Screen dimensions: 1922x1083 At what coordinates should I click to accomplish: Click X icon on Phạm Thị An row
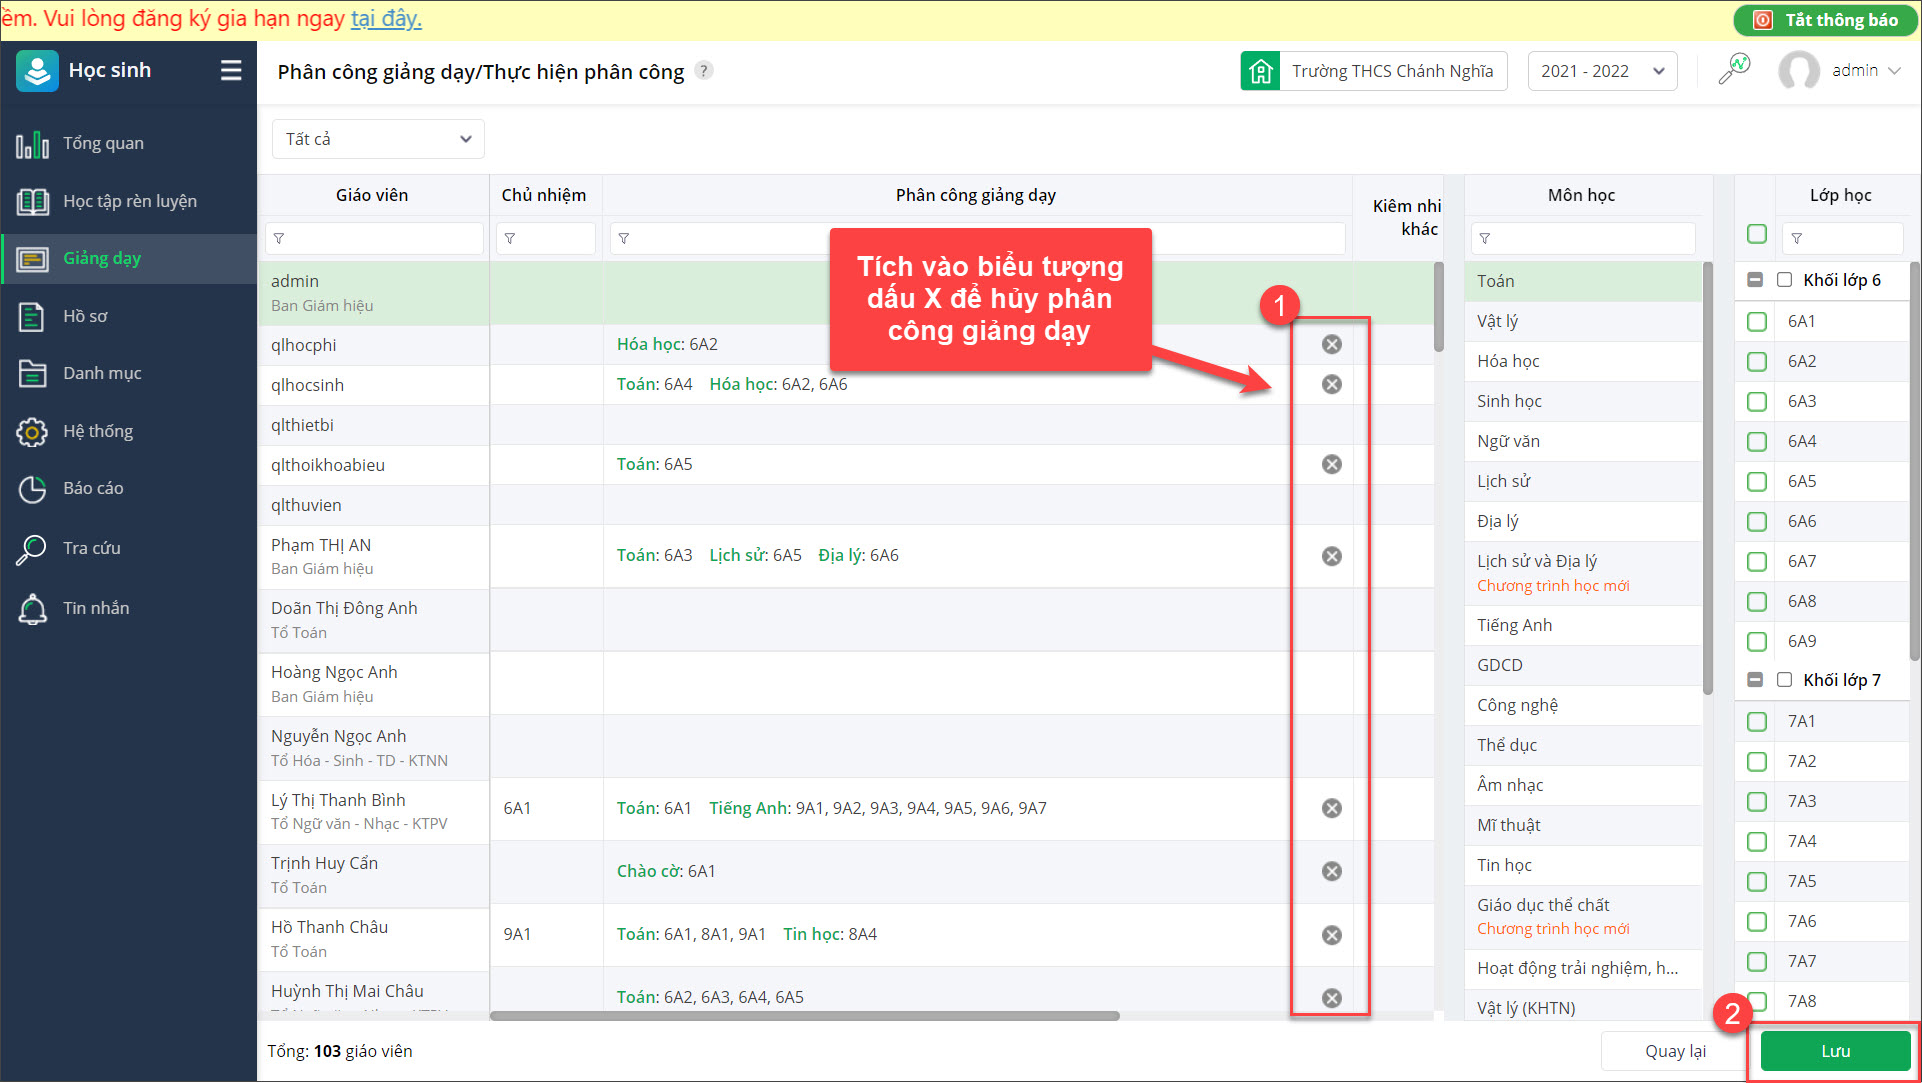point(1331,556)
